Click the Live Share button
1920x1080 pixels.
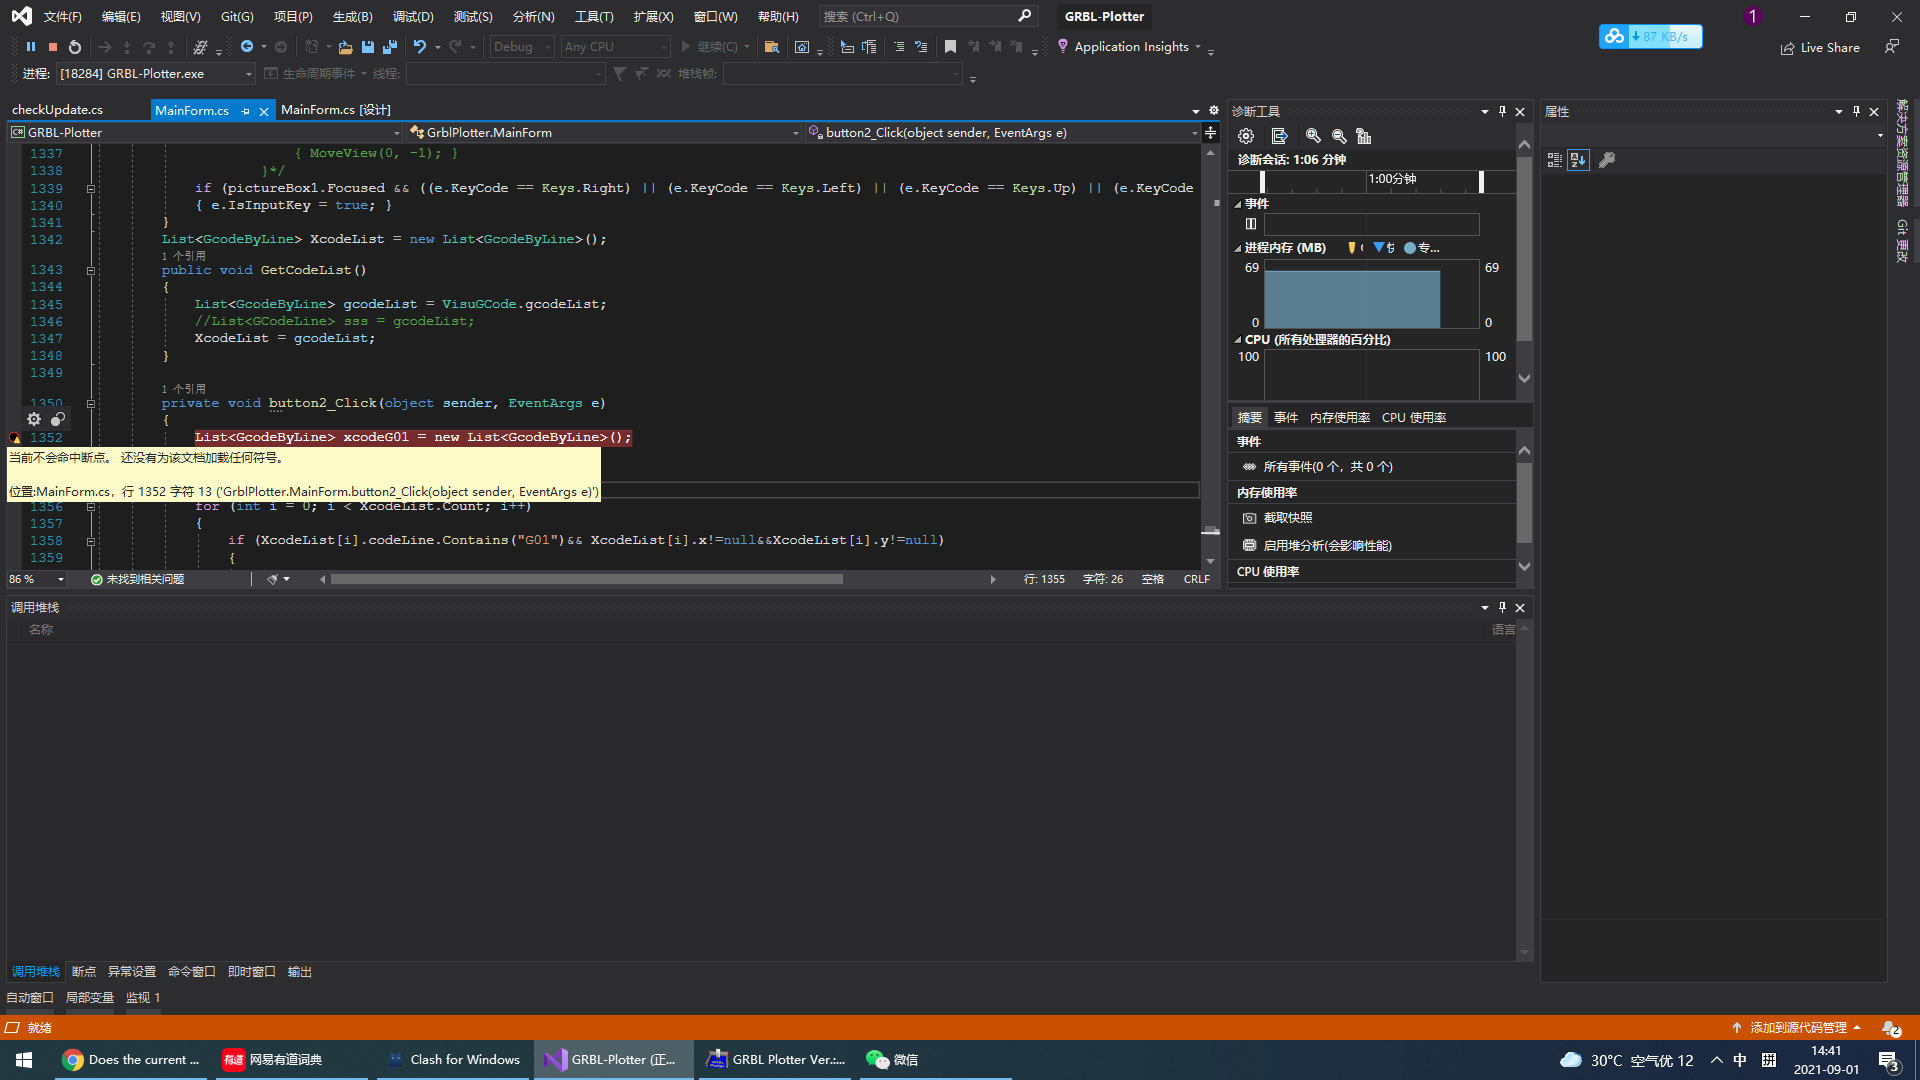(1820, 48)
